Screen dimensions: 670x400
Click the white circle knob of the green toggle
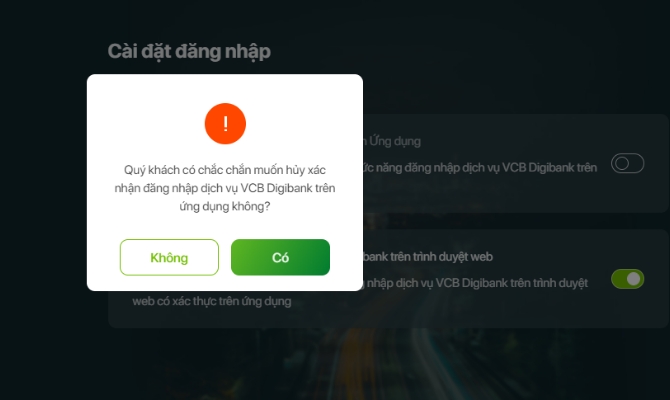(634, 279)
